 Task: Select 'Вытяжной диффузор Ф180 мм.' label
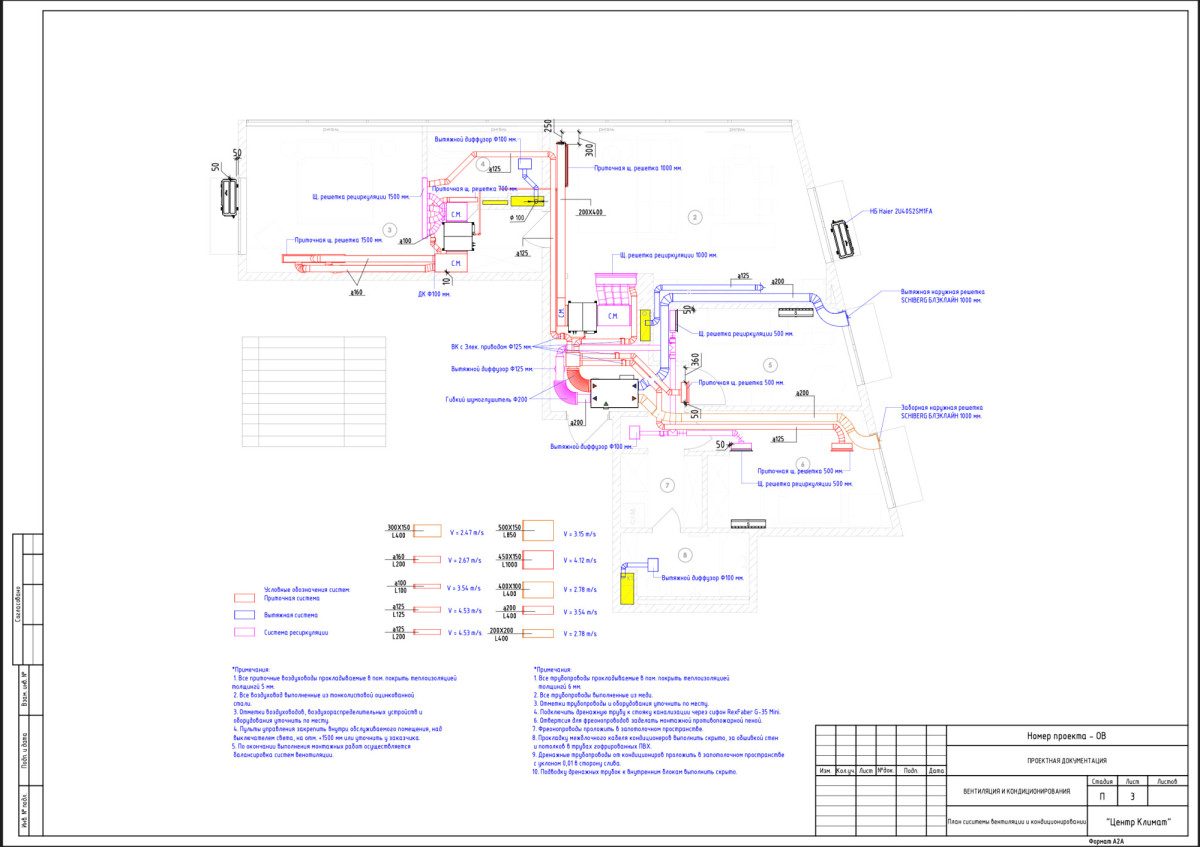pyautogui.click(x=475, y=139)
